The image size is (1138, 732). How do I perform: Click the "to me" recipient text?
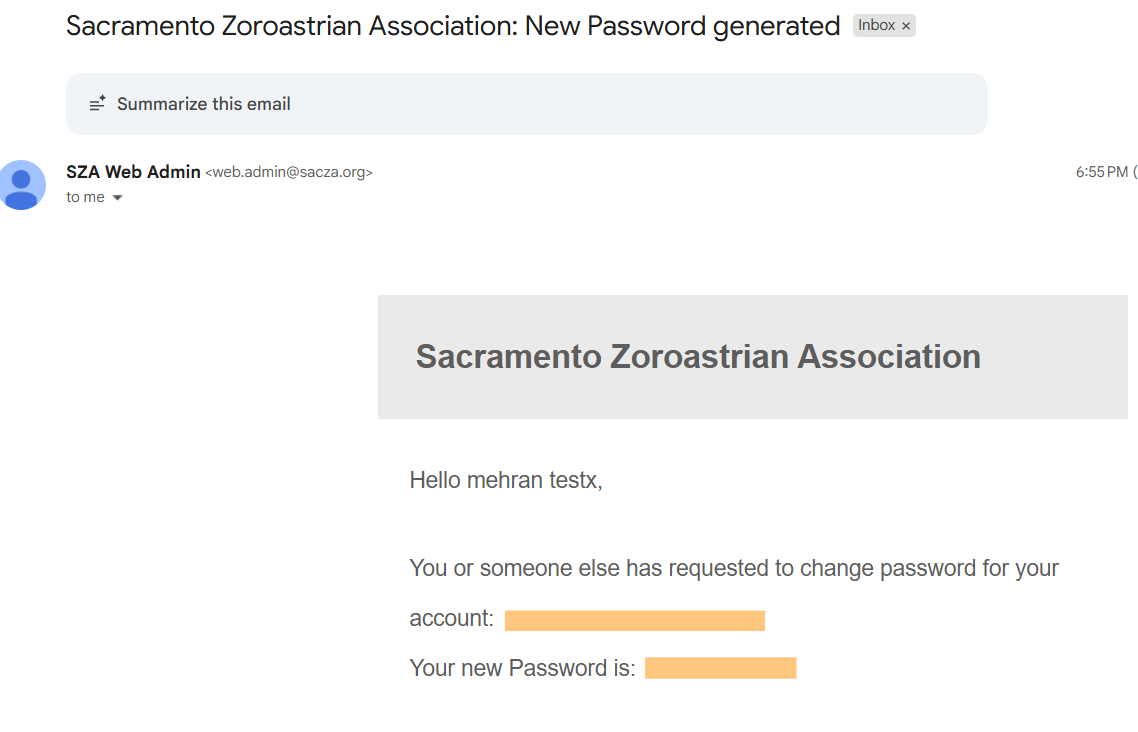tap(85, 197)
